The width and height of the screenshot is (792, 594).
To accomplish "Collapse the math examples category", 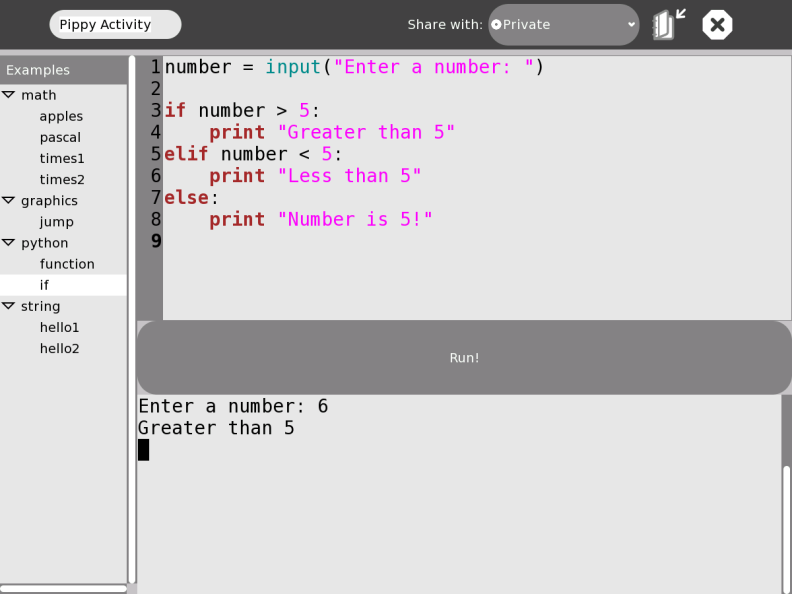I will [9, 95].
